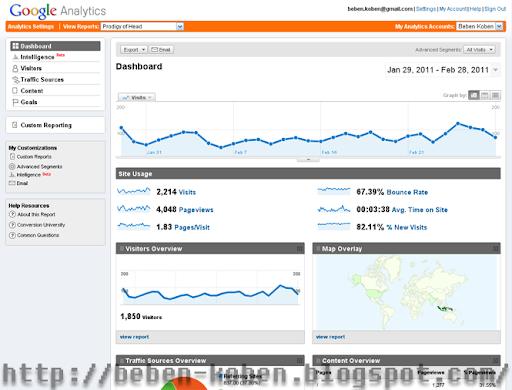The height and width of the screenshot is (390, 512).
Task: Open the Pageviews metric link
Action: [196, 210]
